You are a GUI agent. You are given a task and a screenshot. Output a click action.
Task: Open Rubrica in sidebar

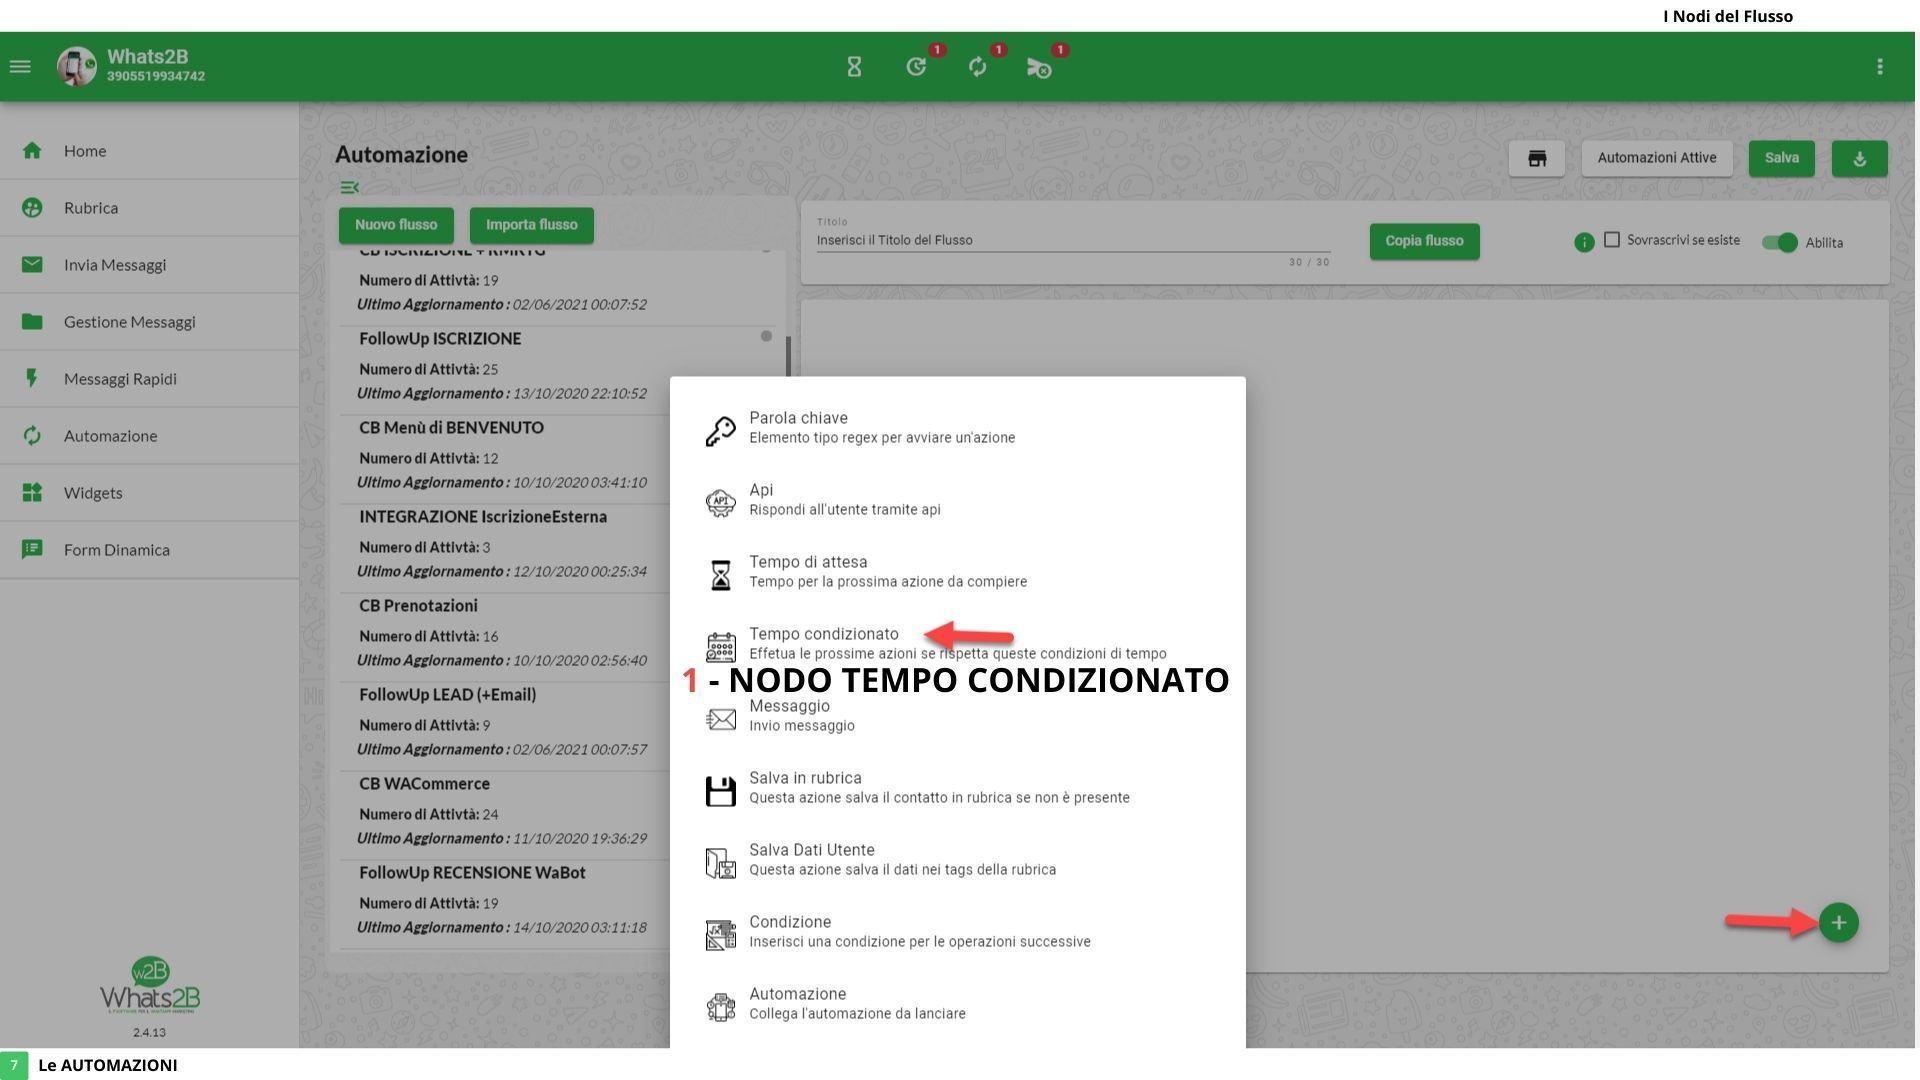pos(150,208)
